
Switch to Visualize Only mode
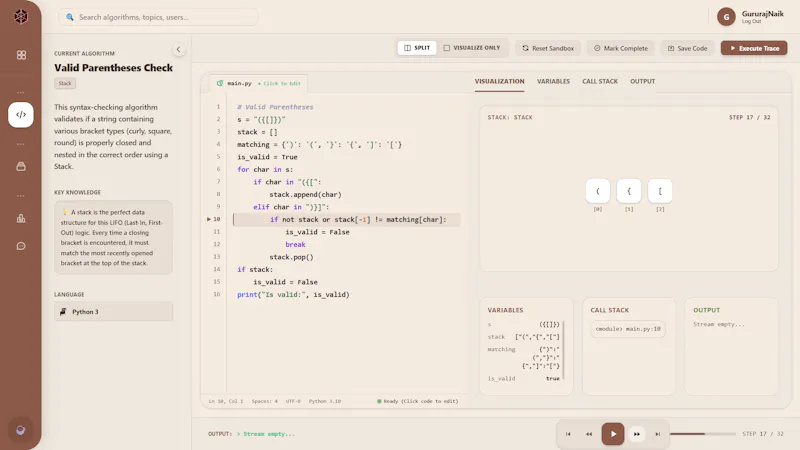point(472,48)
